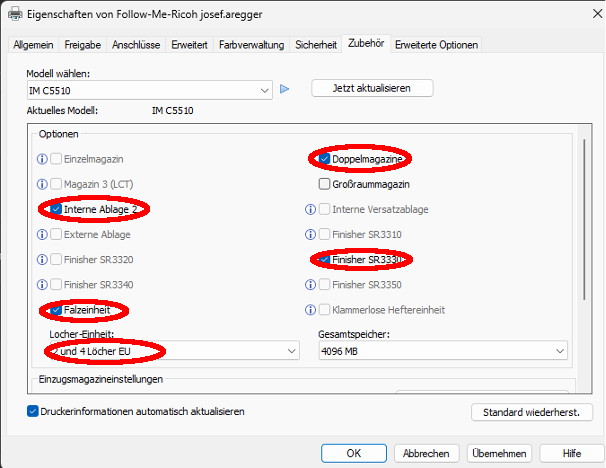606x468 pixels.
Task: Check the Magazin 3 (LCT) checkbox
Action: point(56,184)
